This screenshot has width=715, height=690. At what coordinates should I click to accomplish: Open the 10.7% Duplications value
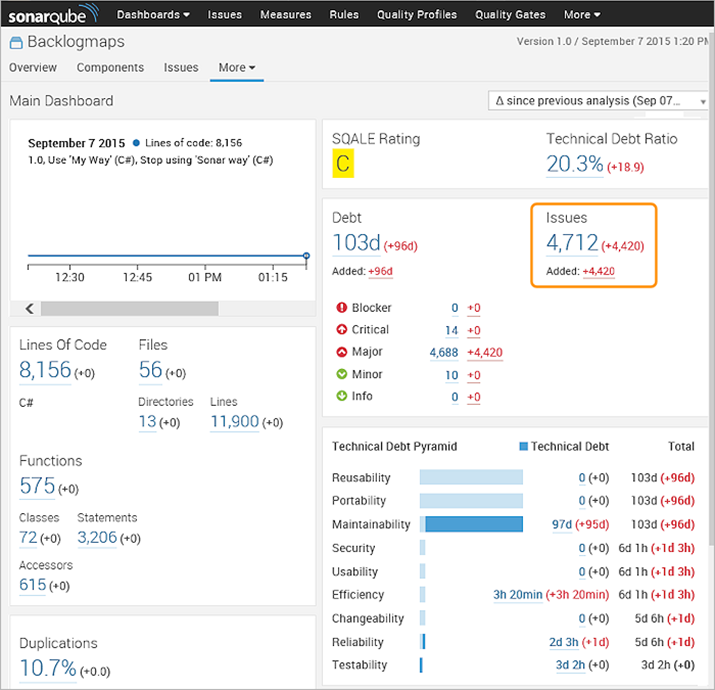point(47,668)
